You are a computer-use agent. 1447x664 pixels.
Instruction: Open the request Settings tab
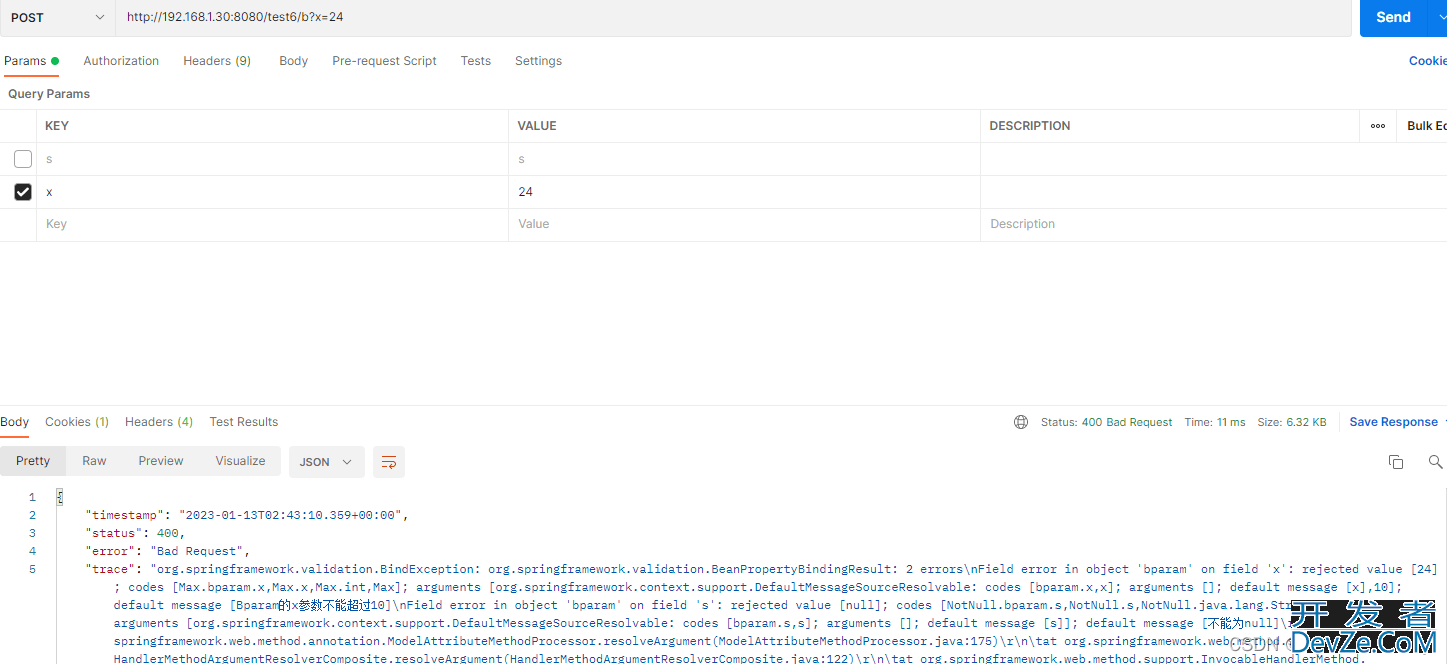tap(538, 61)
